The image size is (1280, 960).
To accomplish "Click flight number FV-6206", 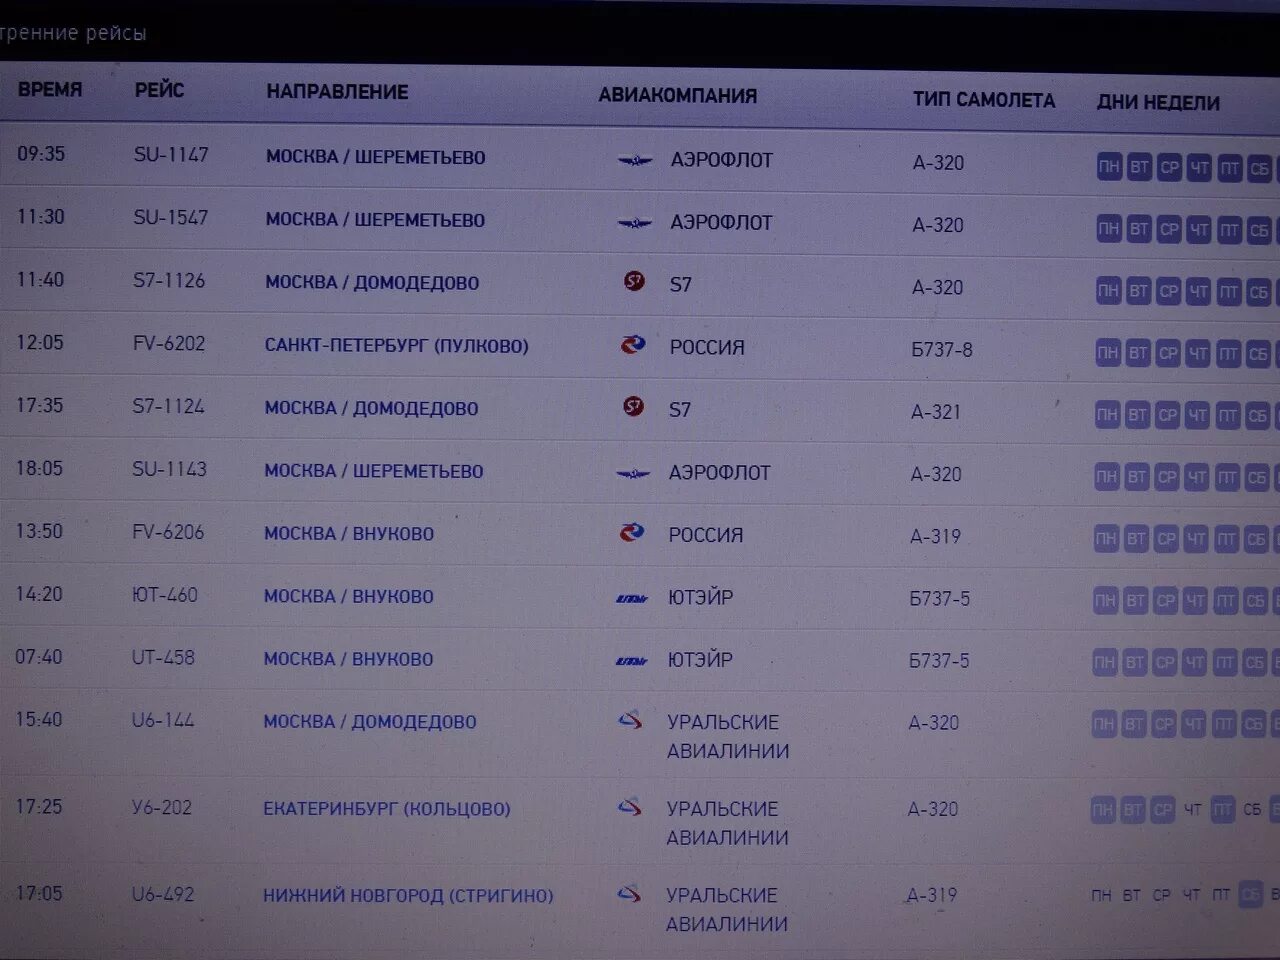I will [x=168, y=532].
